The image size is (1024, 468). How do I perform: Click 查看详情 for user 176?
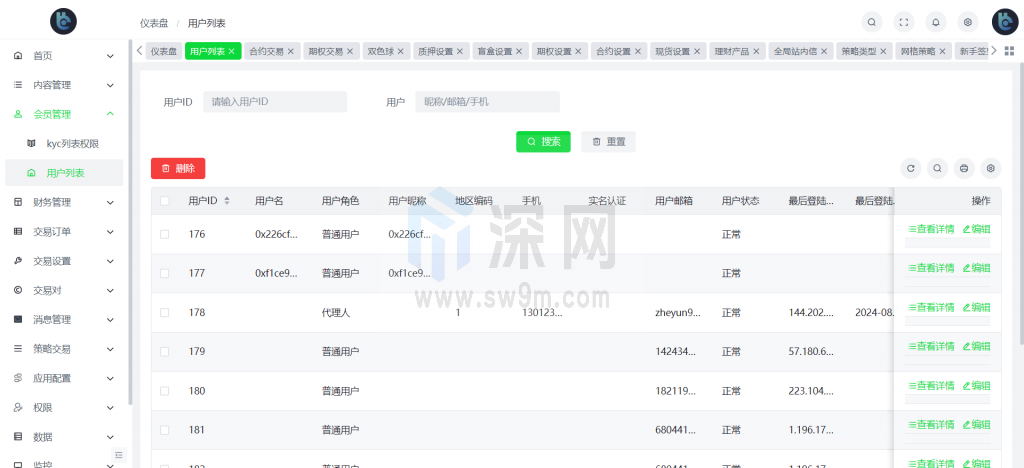(931, 229)
